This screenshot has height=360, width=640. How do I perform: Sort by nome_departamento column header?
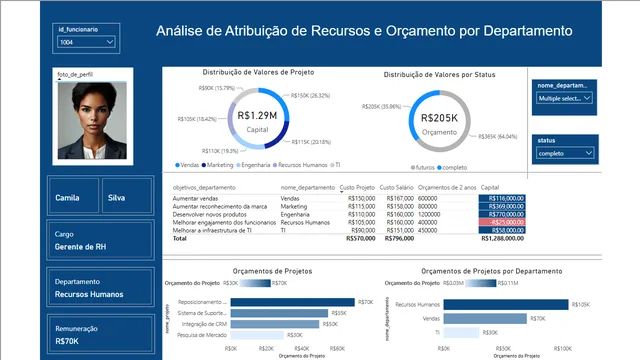(308, 187)
